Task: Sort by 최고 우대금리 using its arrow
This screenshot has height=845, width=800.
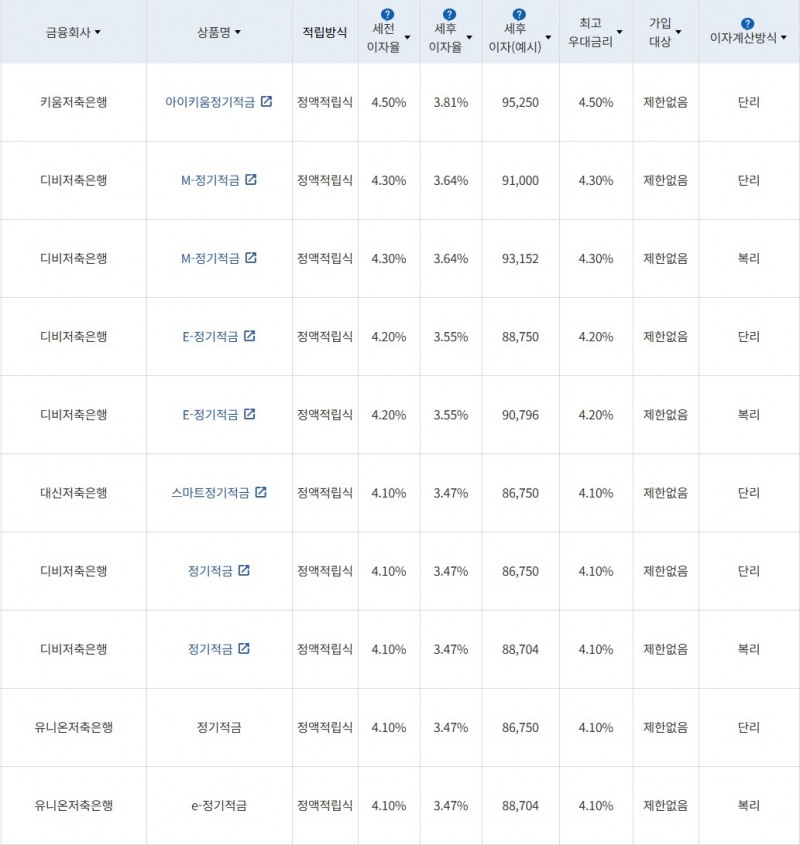Action: point(620,33)
